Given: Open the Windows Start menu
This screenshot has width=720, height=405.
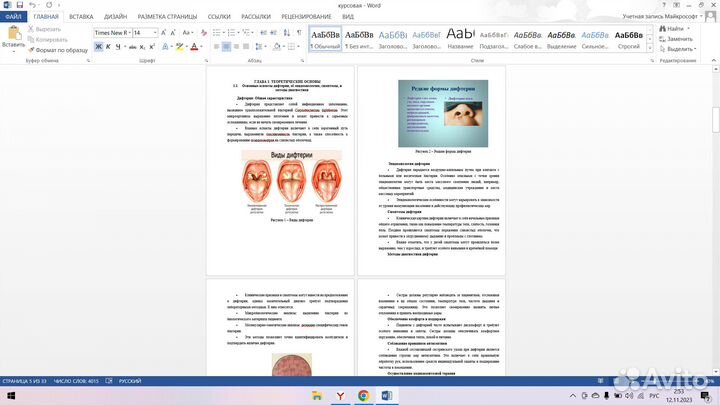Looking at the screenshot, I should point(10,396).
